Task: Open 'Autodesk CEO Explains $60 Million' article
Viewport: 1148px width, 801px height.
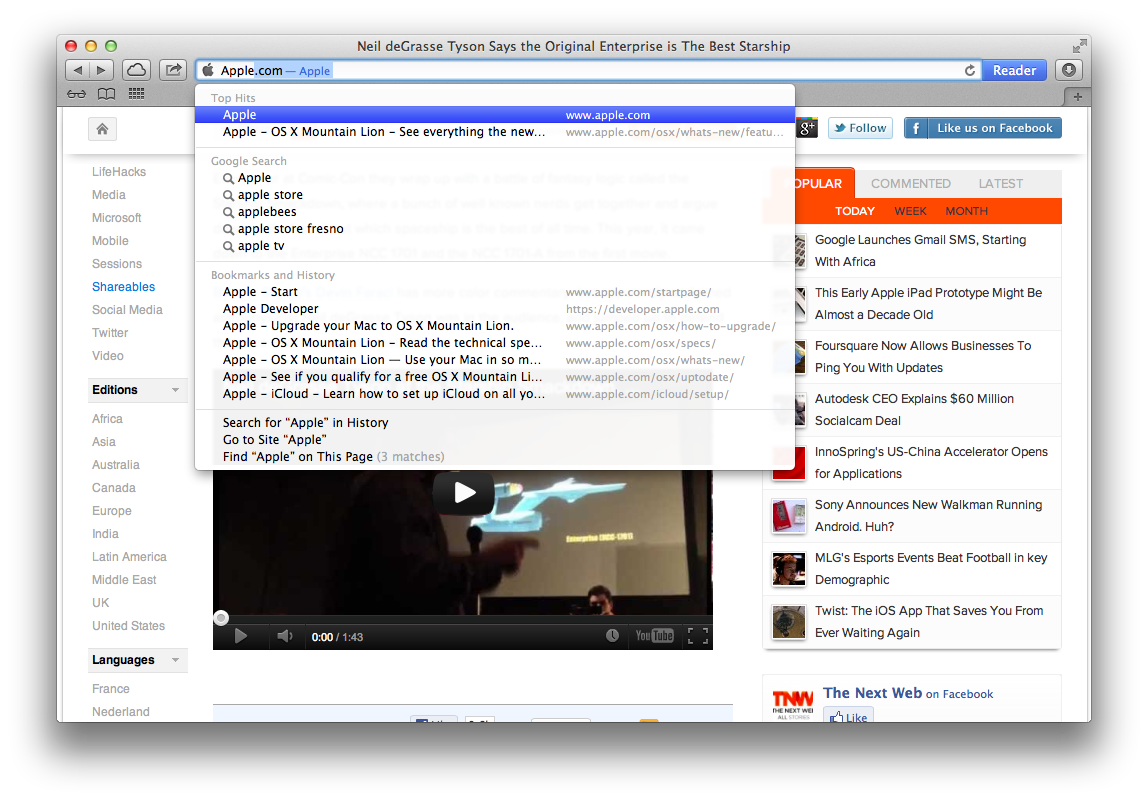Action: click(914, 410)
